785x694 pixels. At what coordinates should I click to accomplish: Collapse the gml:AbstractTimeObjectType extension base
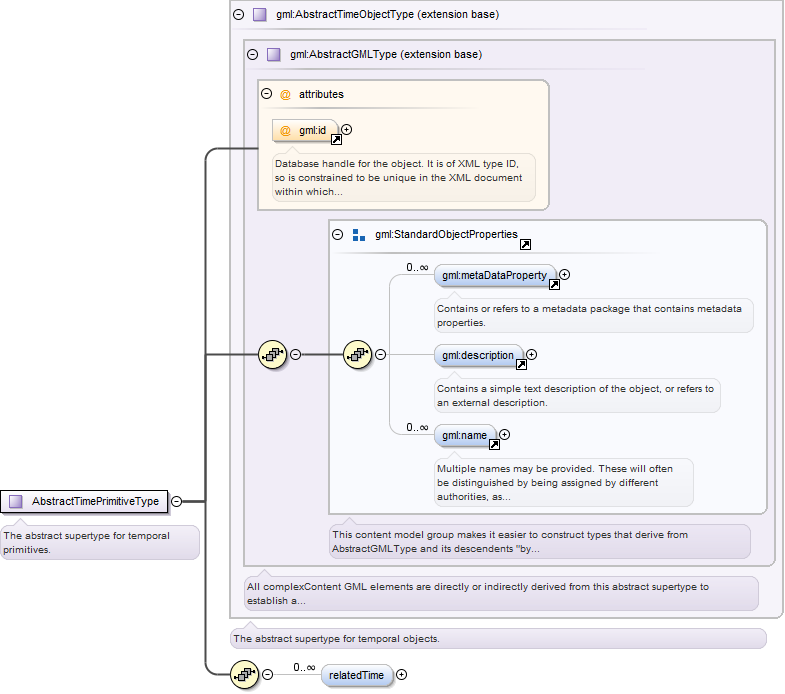(239, 15)
